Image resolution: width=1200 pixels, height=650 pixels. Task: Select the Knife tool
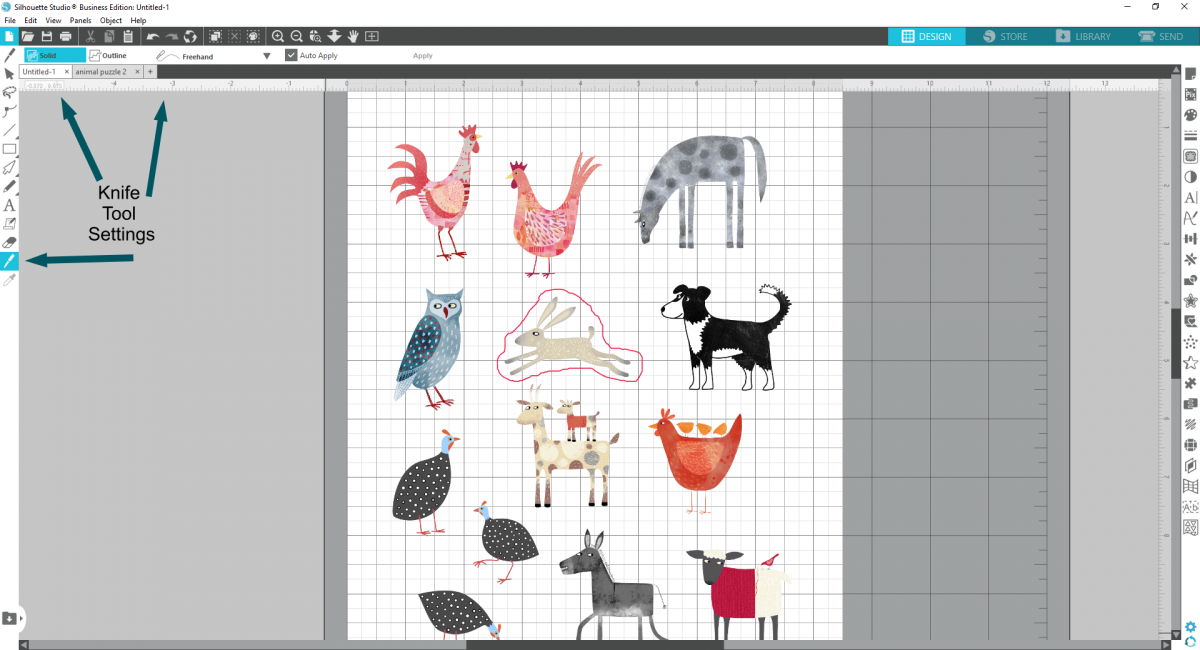pyautogui.click(x=9, y=261)
